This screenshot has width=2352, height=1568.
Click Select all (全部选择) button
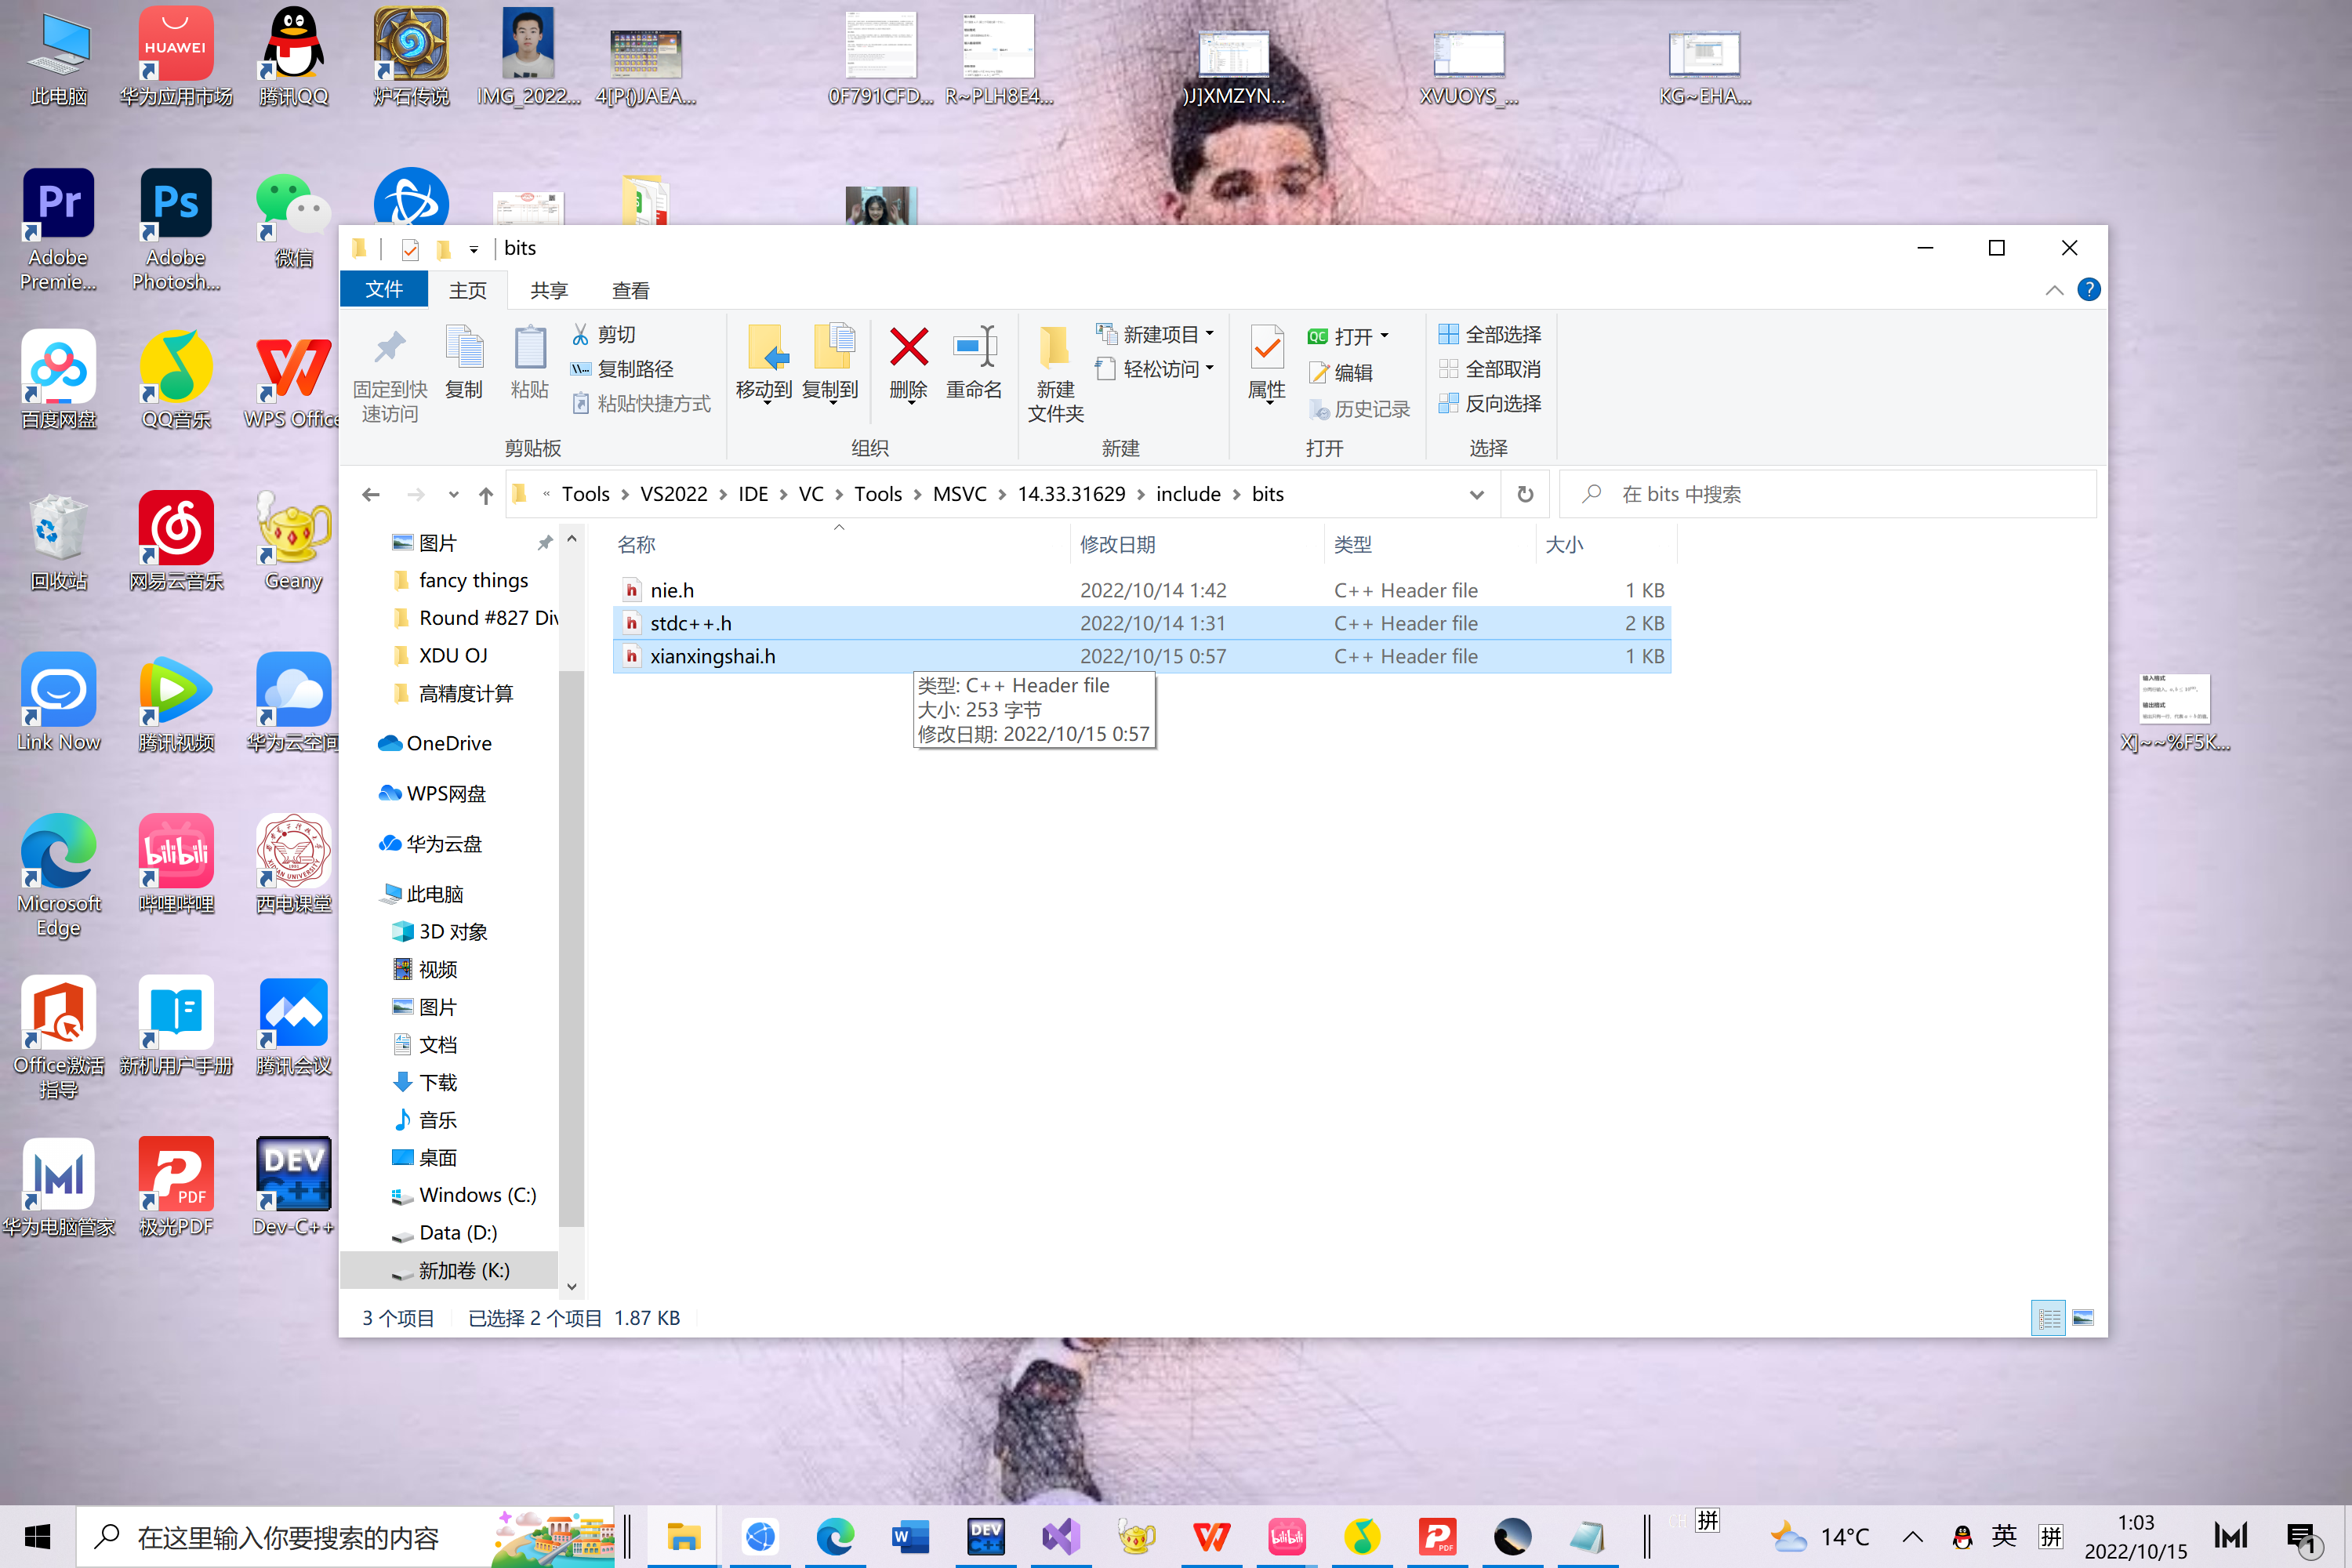coord(1489,334)
